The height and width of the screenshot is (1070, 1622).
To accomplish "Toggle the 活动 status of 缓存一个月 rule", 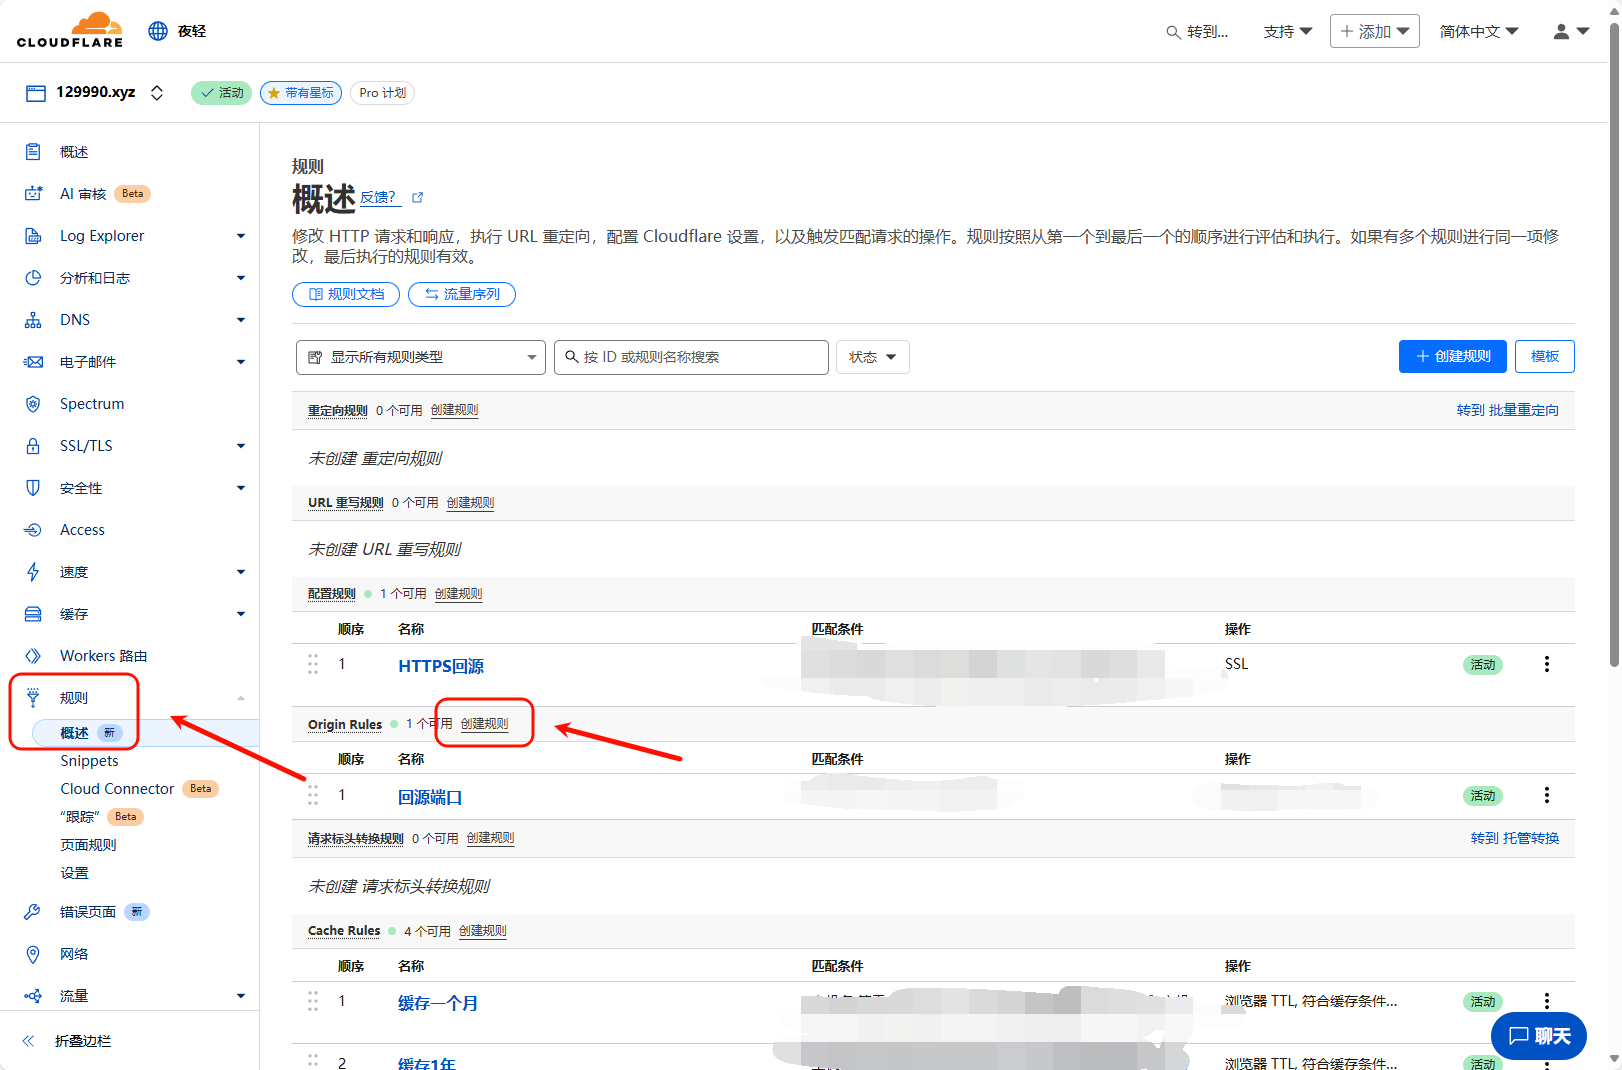I will (1482, 1002).
